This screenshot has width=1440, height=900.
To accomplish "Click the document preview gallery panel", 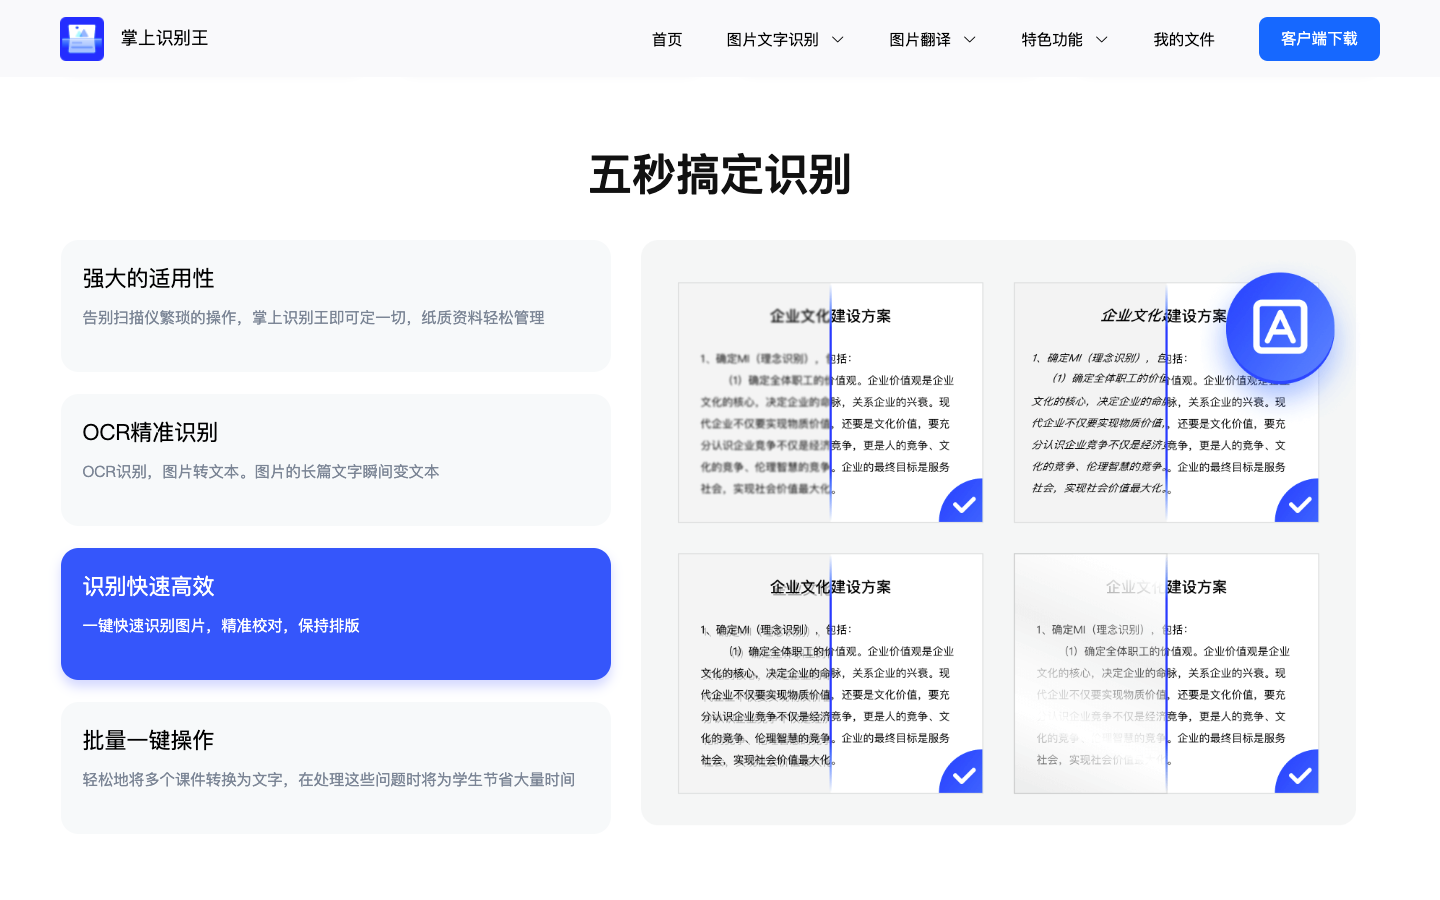I will pos(998,533).
